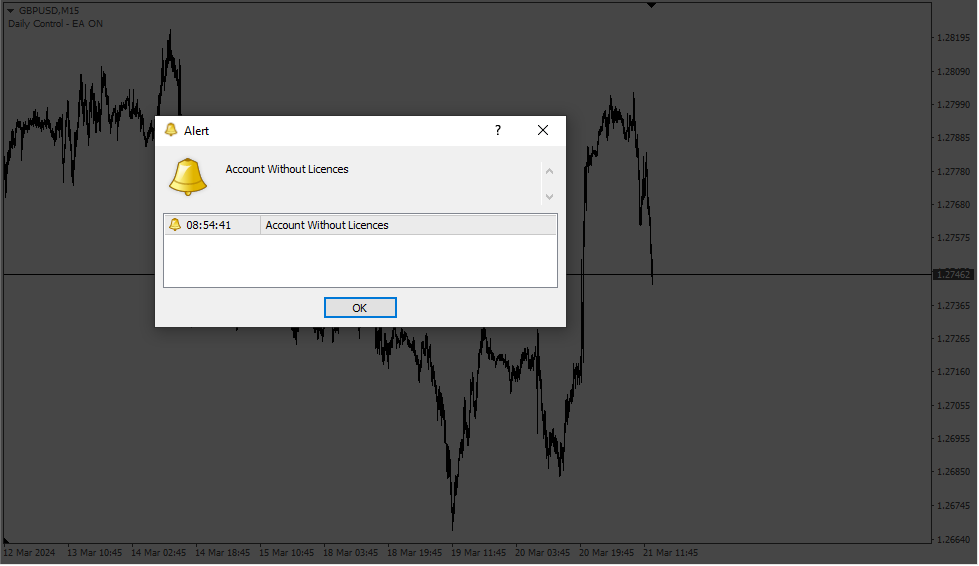
Task: Click the date label 12 Mar 2024
Action: [x=29, y=553]
